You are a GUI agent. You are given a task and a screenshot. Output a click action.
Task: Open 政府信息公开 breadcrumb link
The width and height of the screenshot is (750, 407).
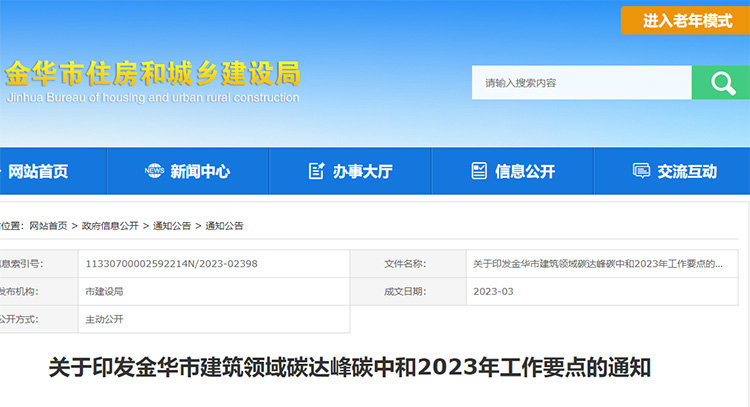110,226
